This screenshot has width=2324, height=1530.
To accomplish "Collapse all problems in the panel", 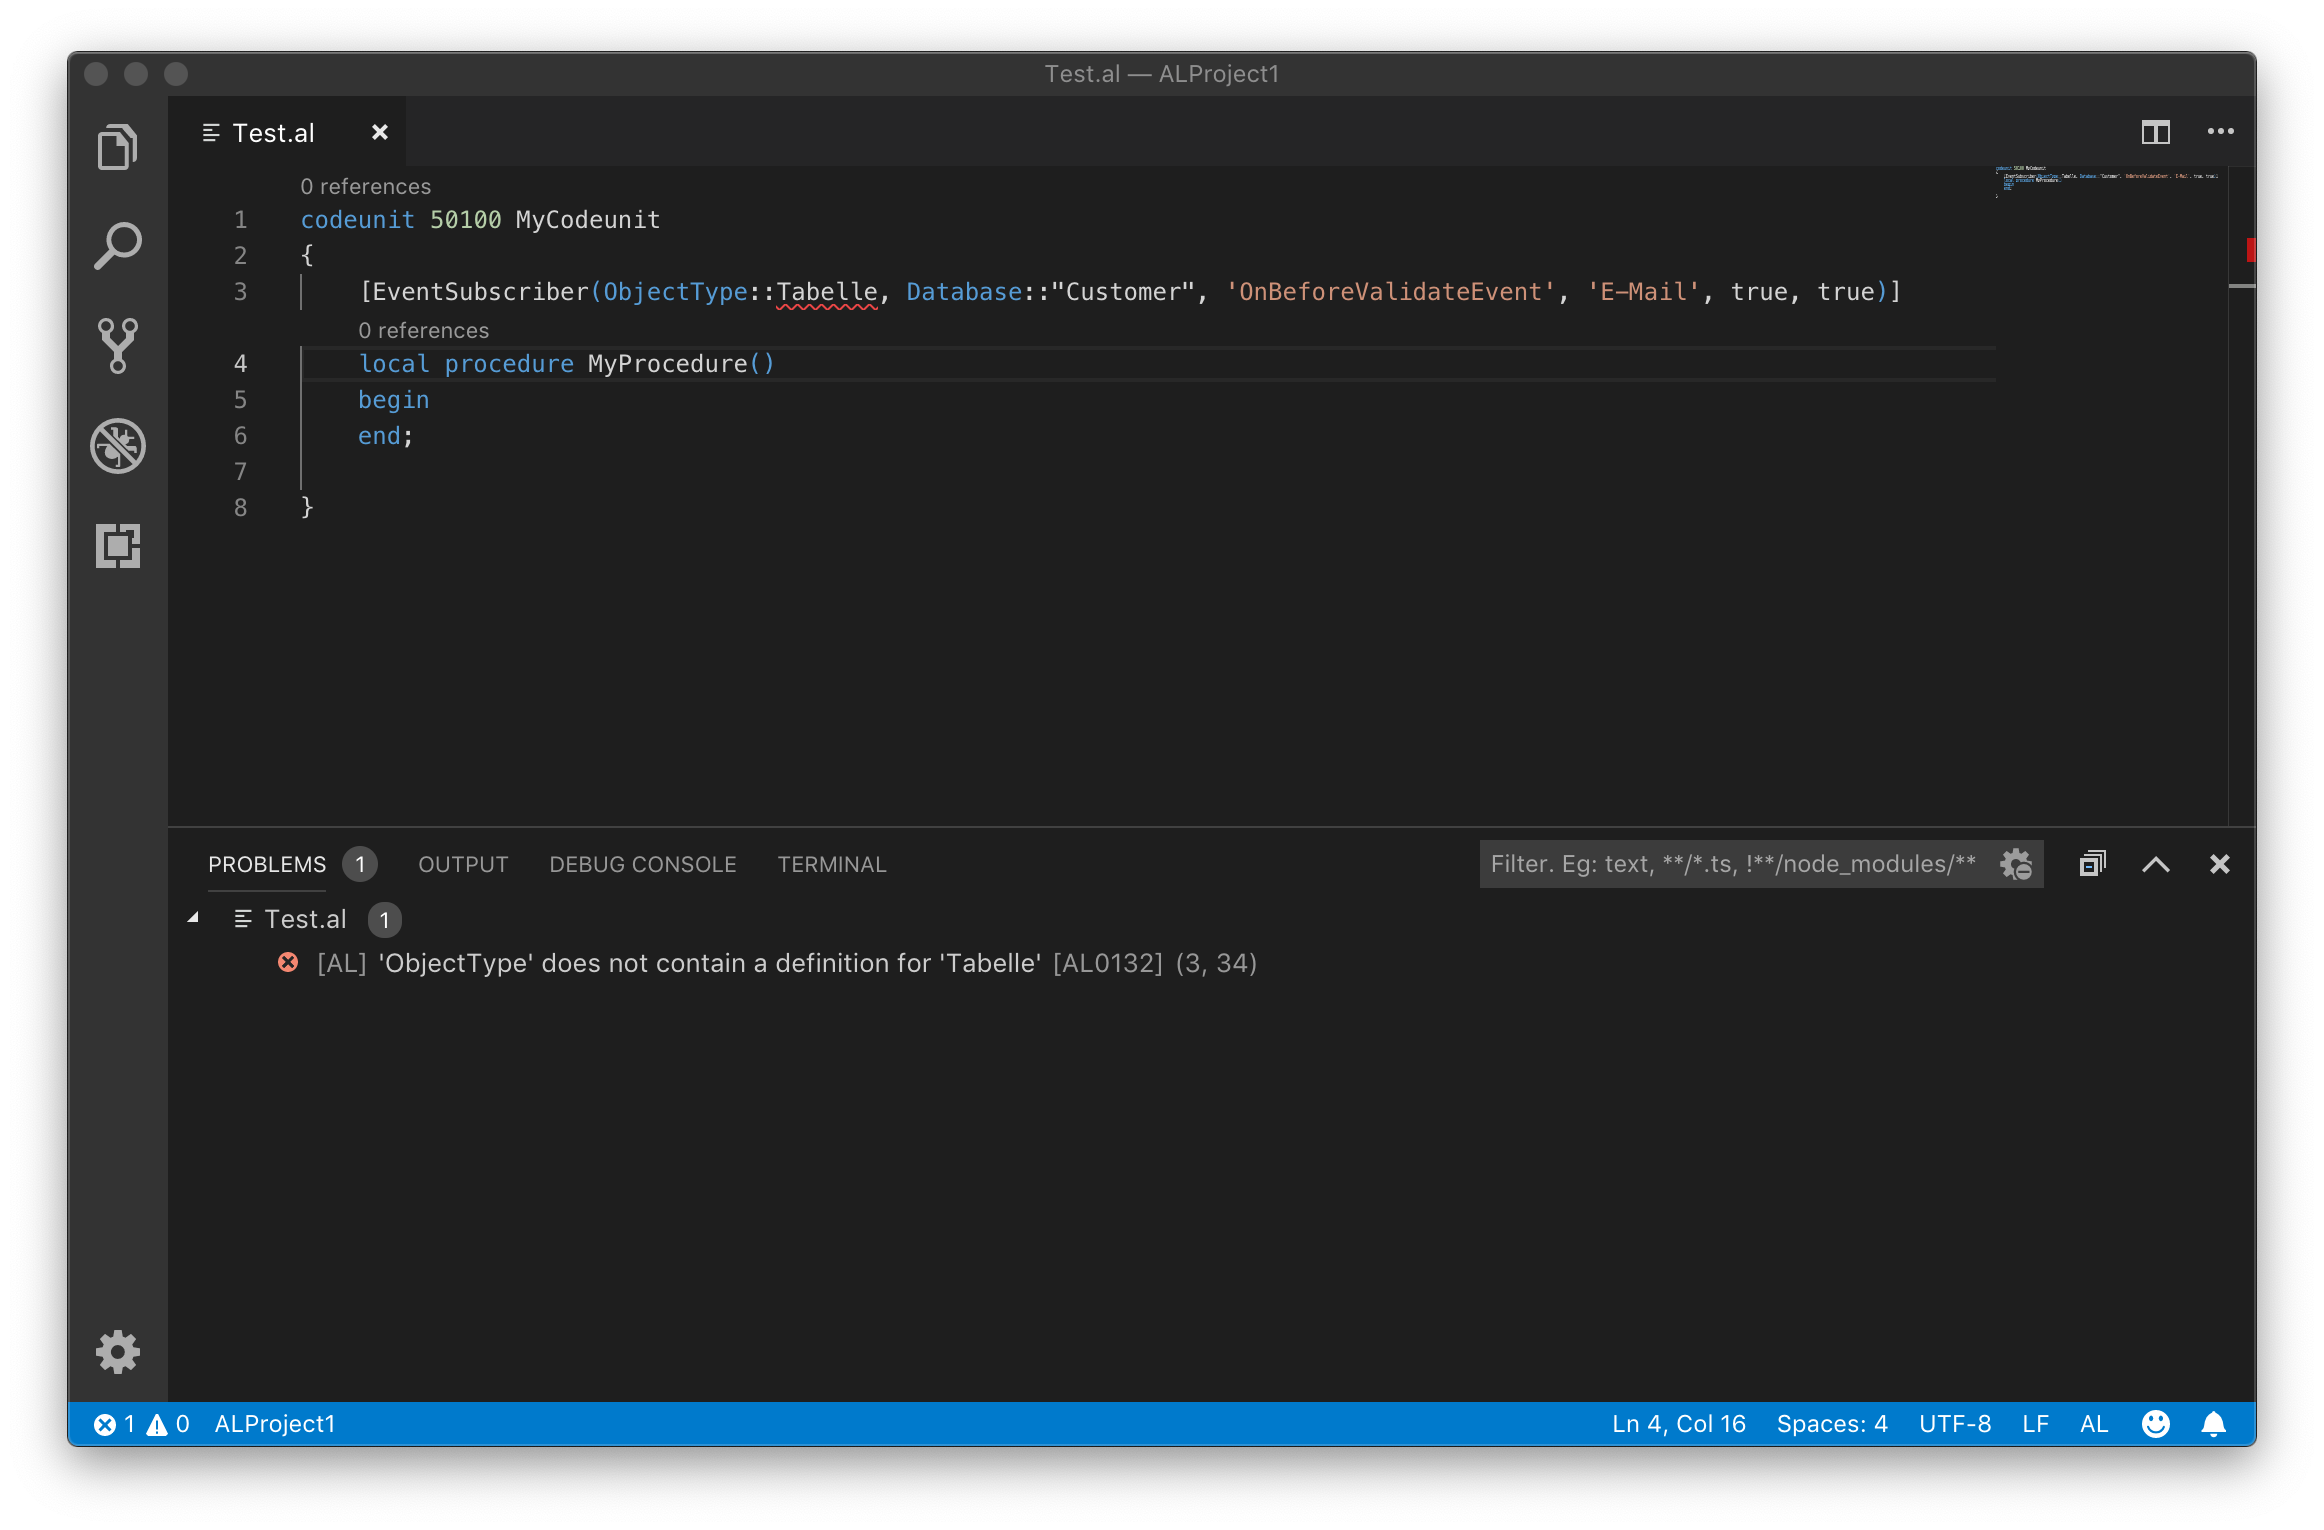I will [x=2092, y=864].
